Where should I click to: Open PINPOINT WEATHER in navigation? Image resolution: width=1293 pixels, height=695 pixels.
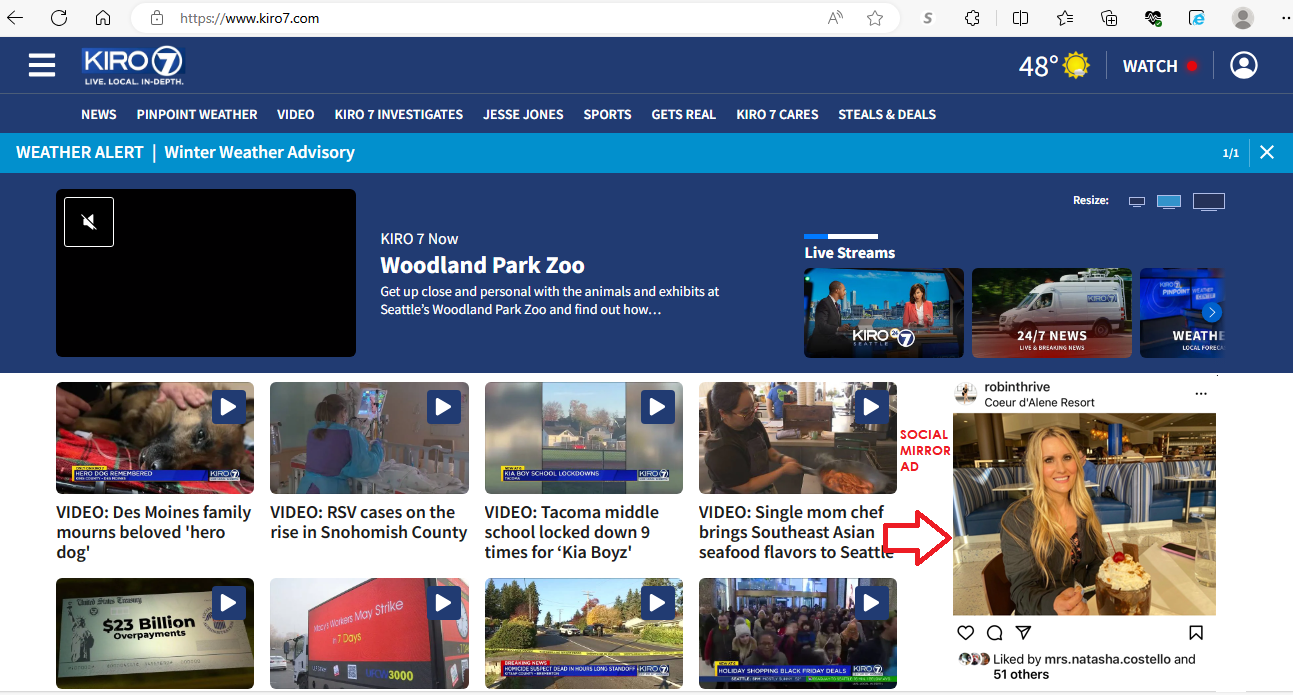(x=197, y=114)
